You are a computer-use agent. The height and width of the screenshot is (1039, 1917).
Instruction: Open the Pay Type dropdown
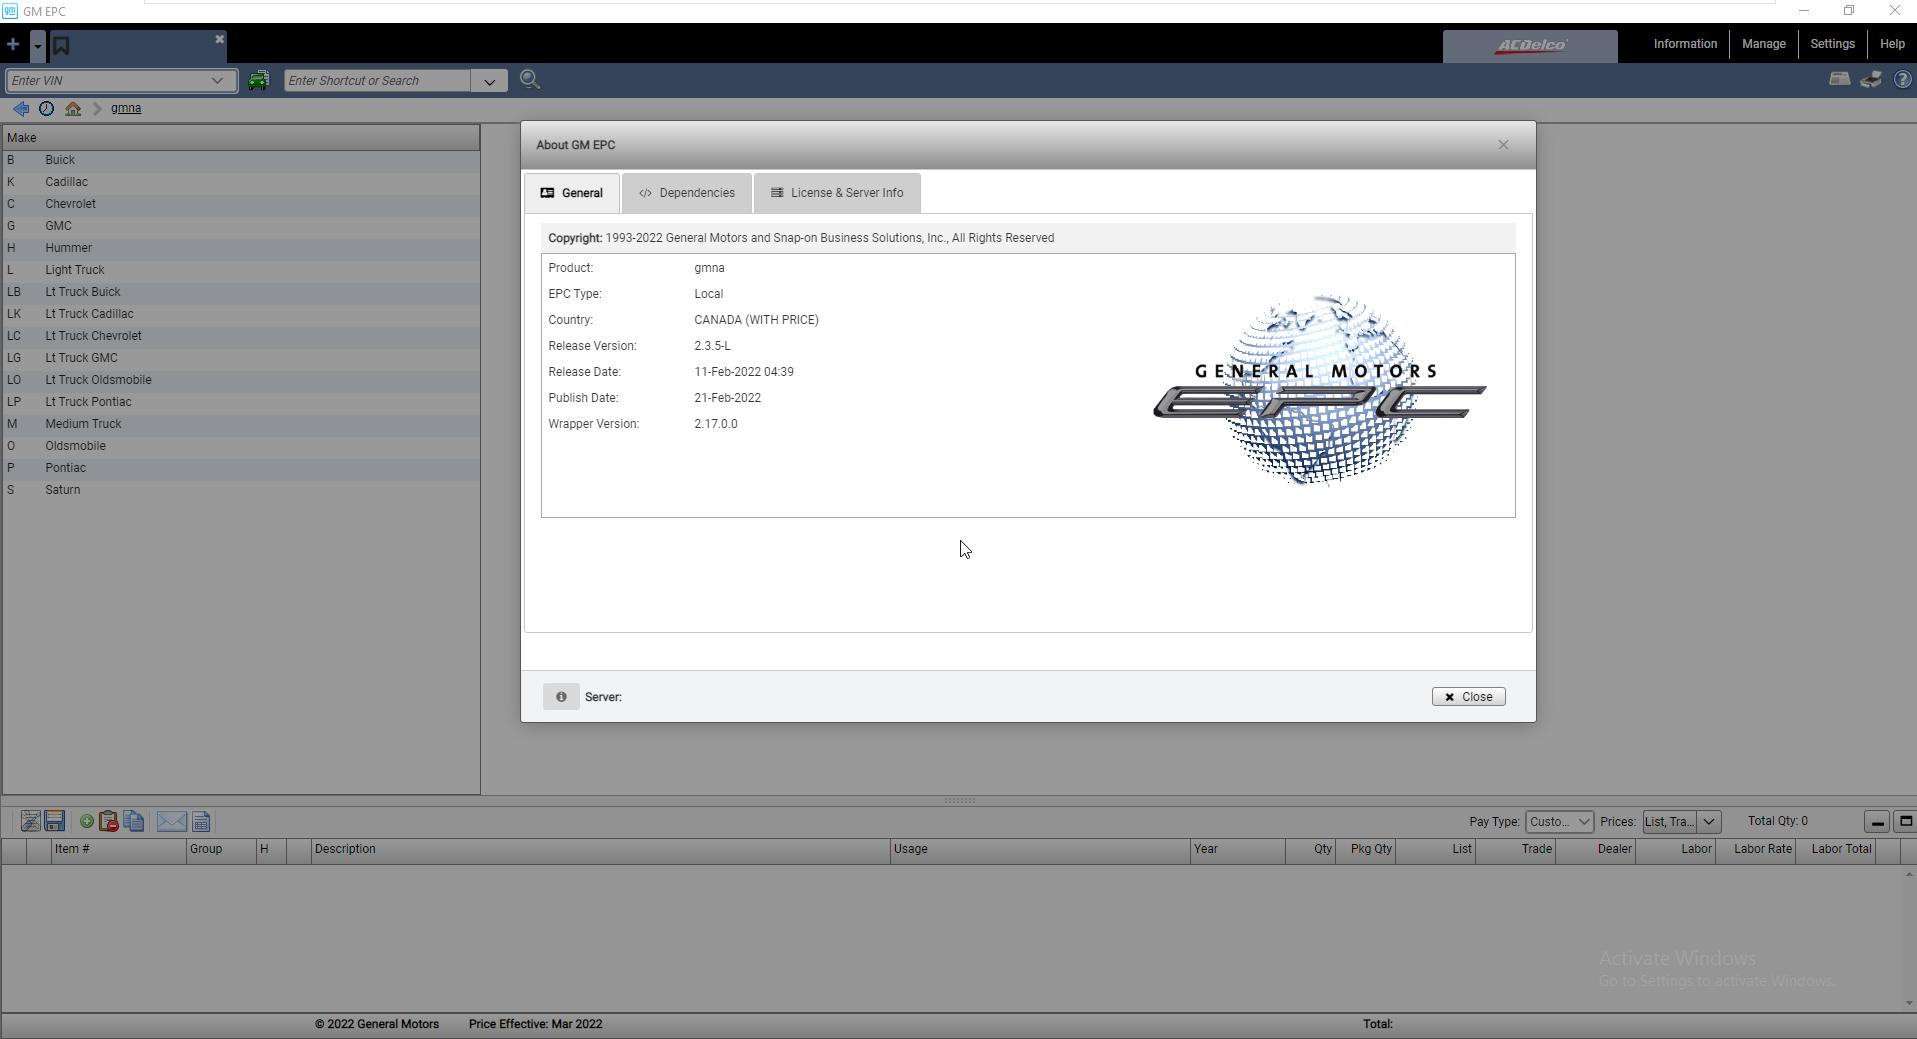pyautogui.click(x=1559, y=822)
